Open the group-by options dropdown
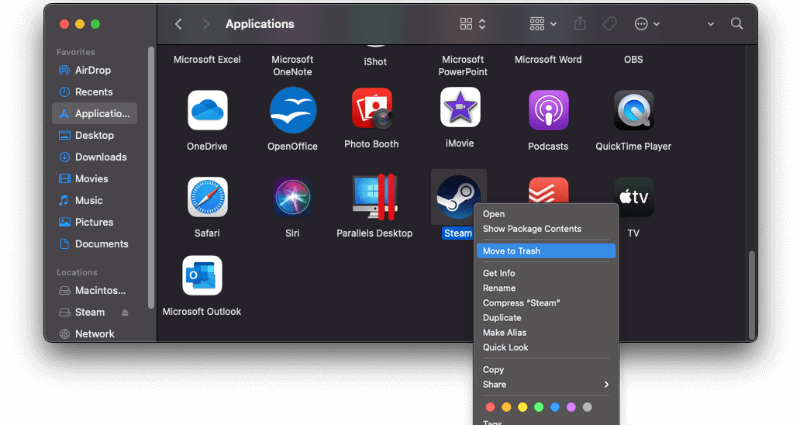The height and width of the screenshot is (425, 800). [543, 24]
